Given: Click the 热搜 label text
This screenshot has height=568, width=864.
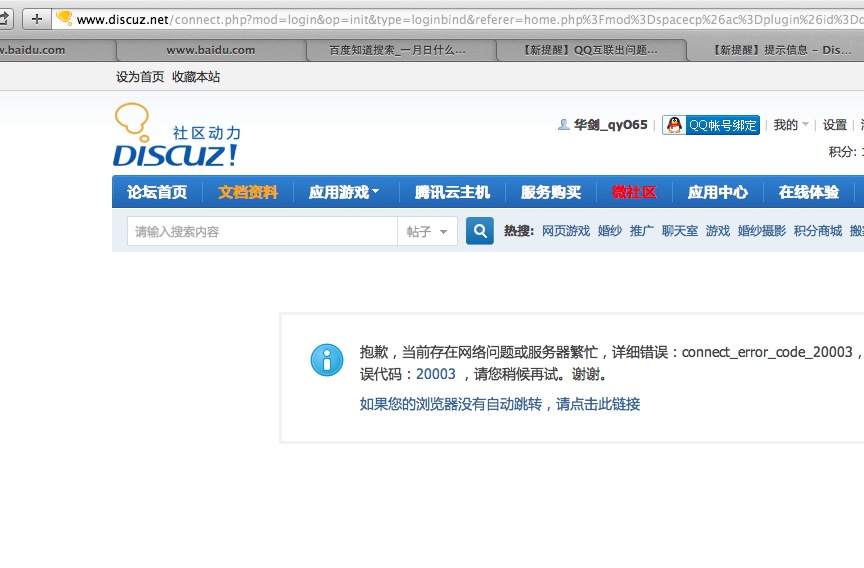Looking at the screenshot, I should point(519,231).
